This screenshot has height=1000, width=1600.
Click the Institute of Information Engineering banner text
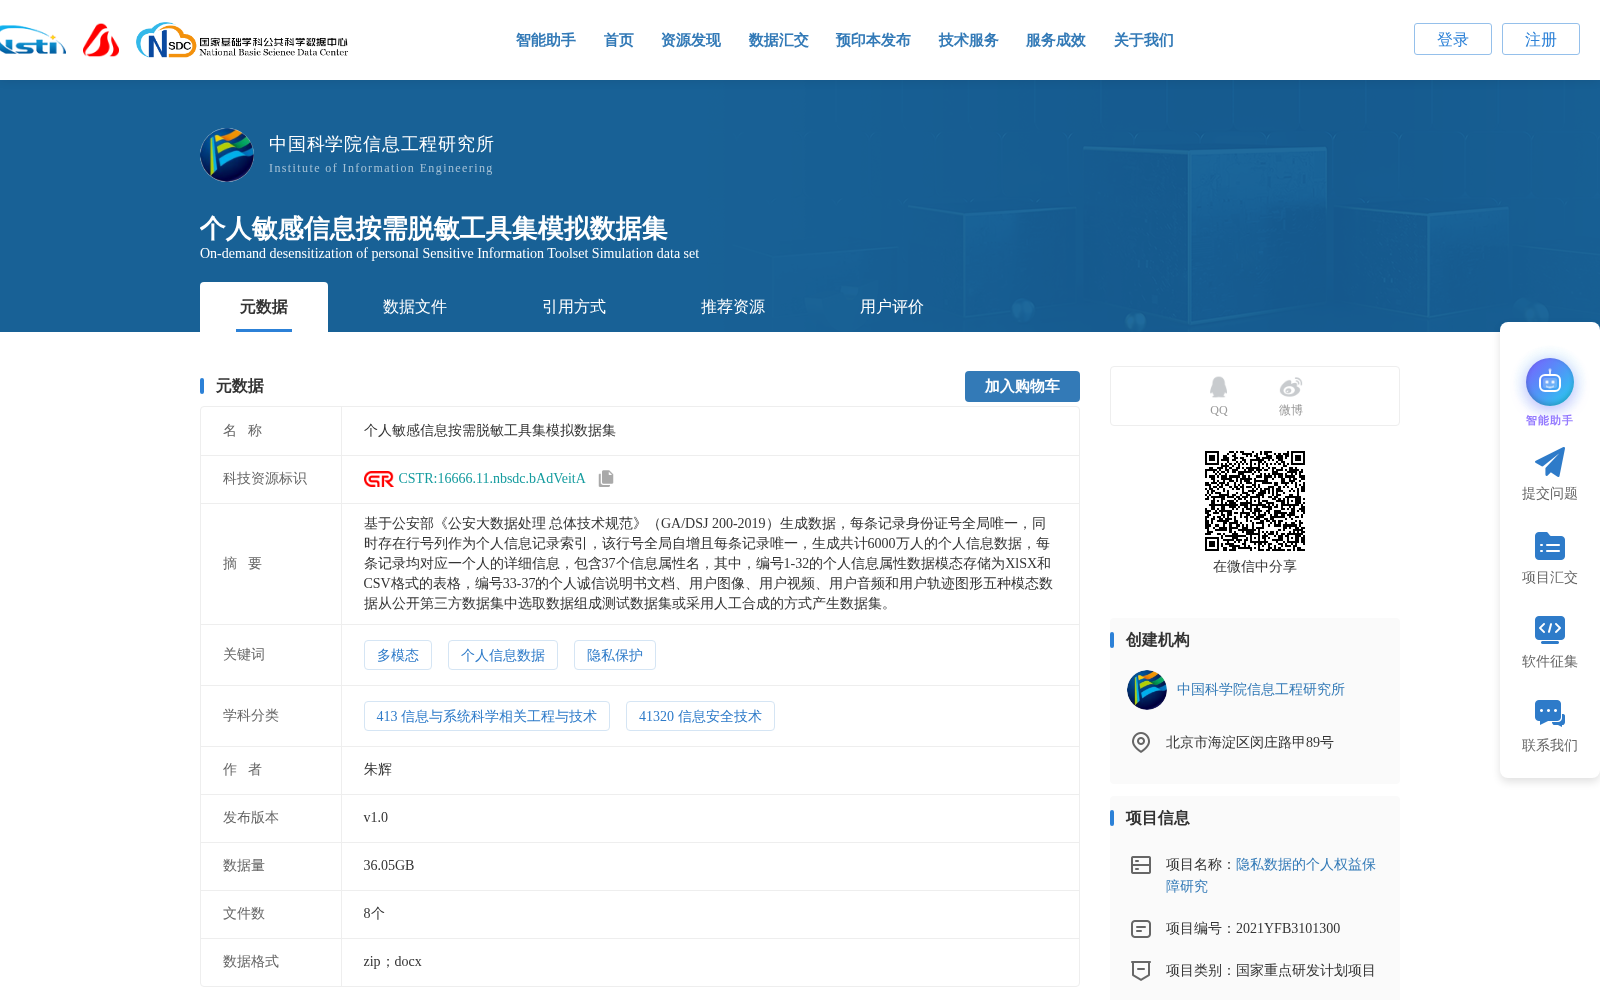point(381,168)
